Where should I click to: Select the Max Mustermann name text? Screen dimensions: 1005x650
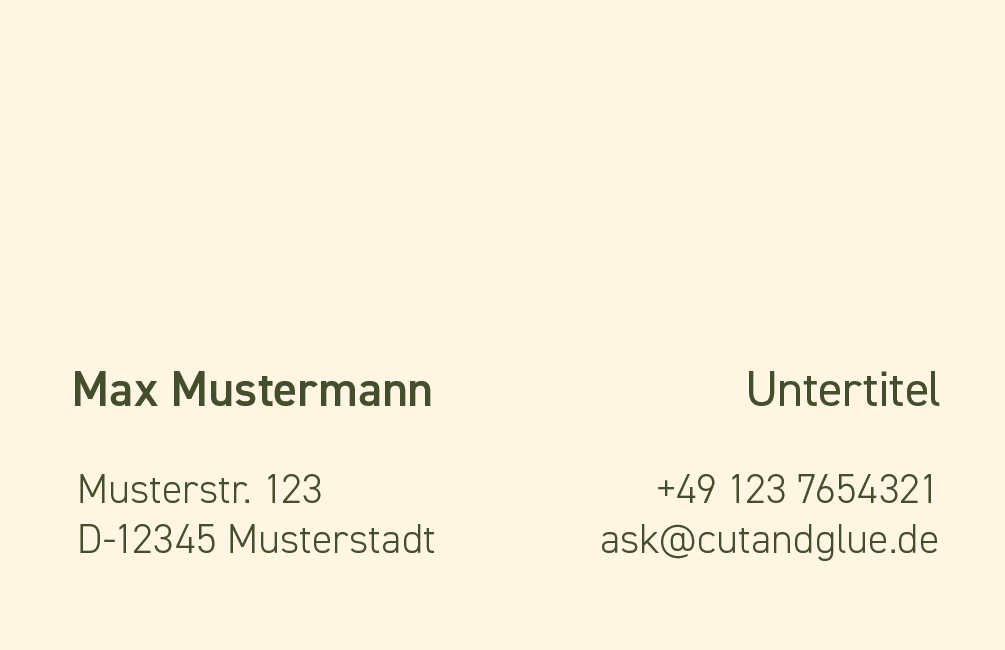pyautogui.click(x=253, y=390)
